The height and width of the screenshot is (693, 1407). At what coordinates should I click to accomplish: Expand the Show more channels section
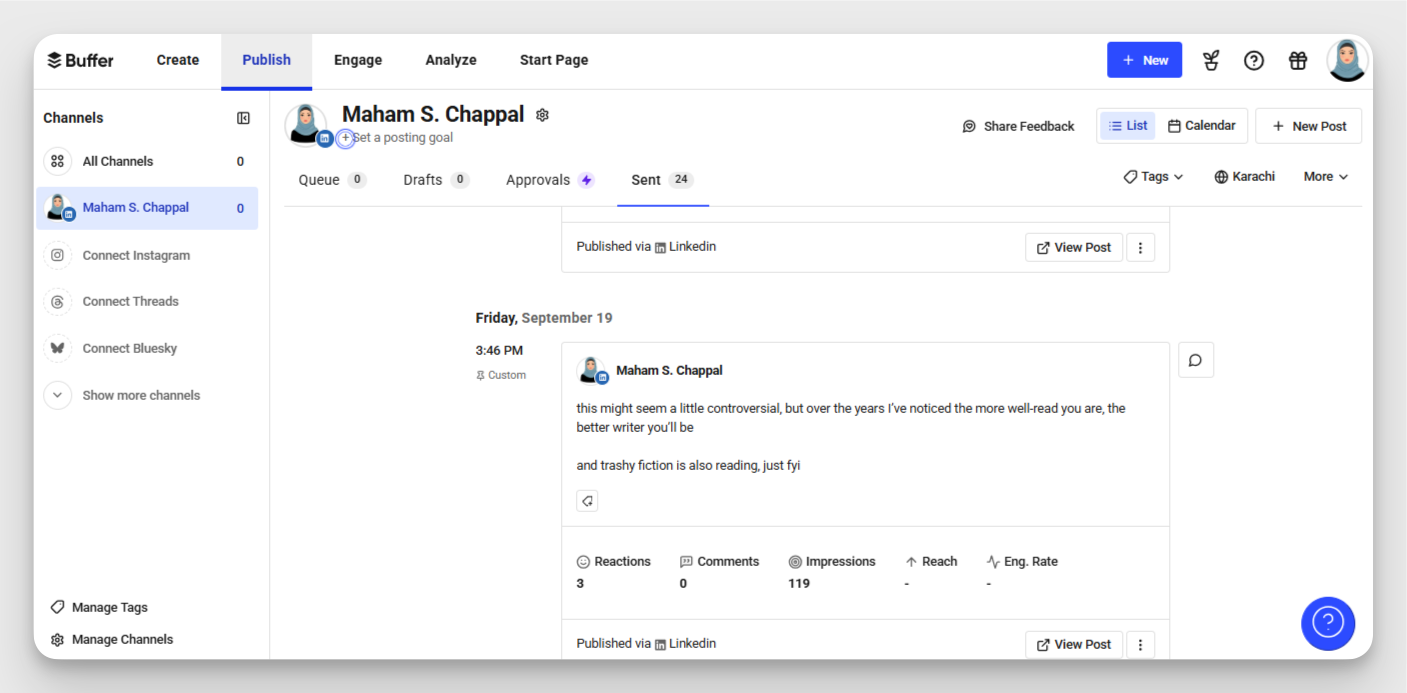click(140, 395)
